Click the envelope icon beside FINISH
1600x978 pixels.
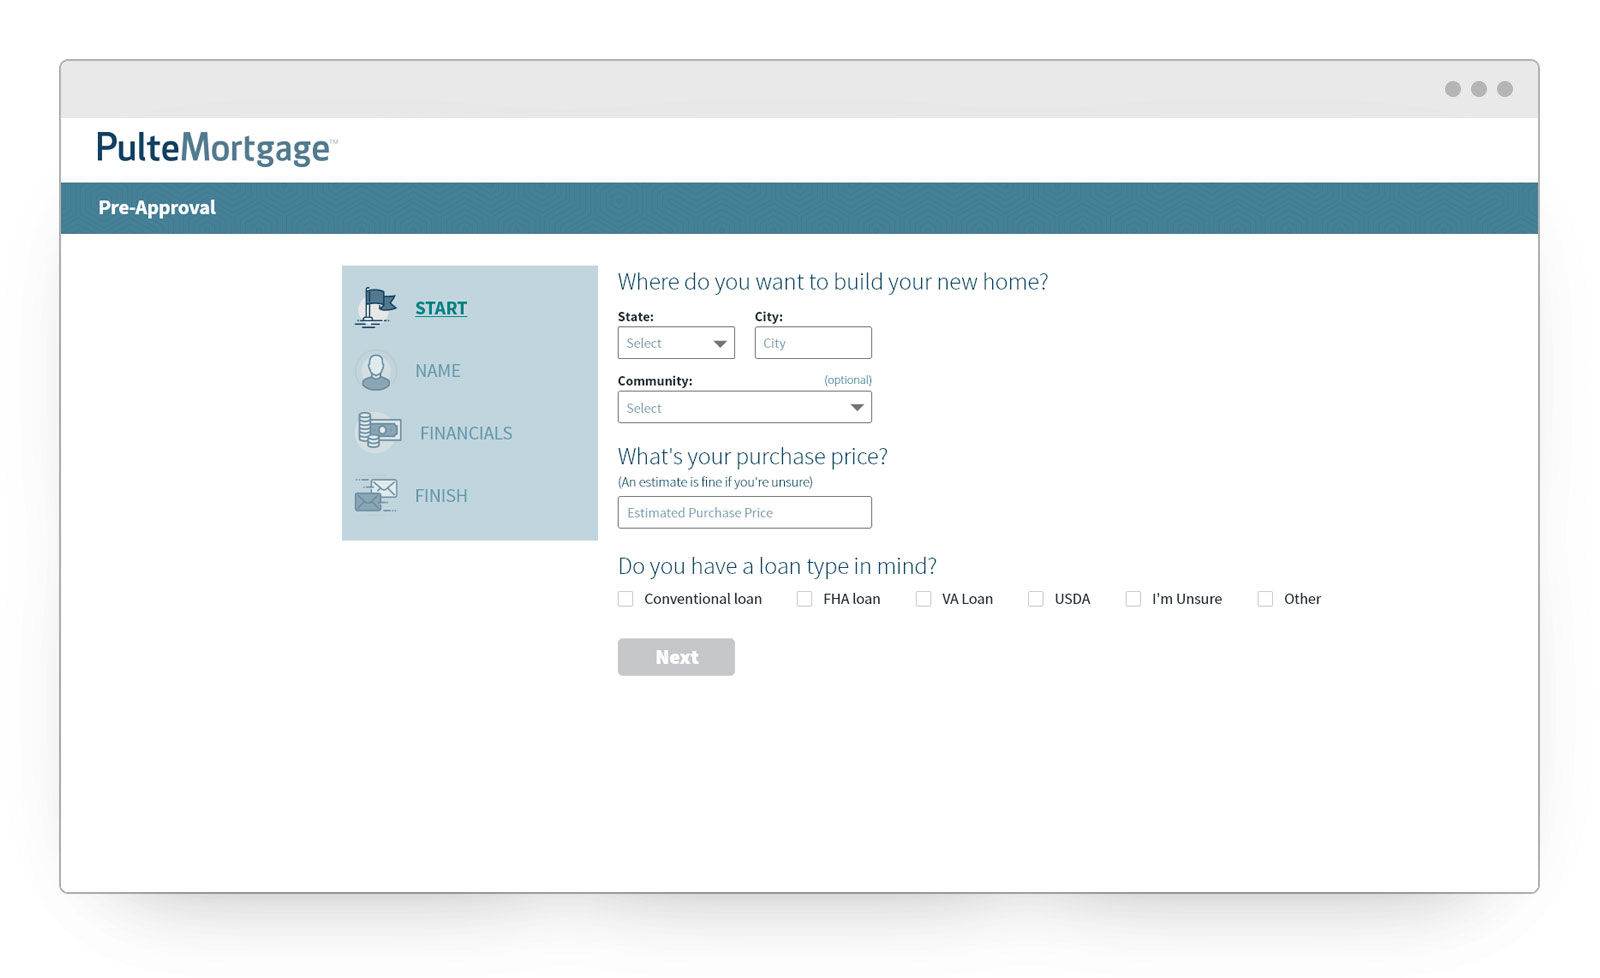(376, 495)
